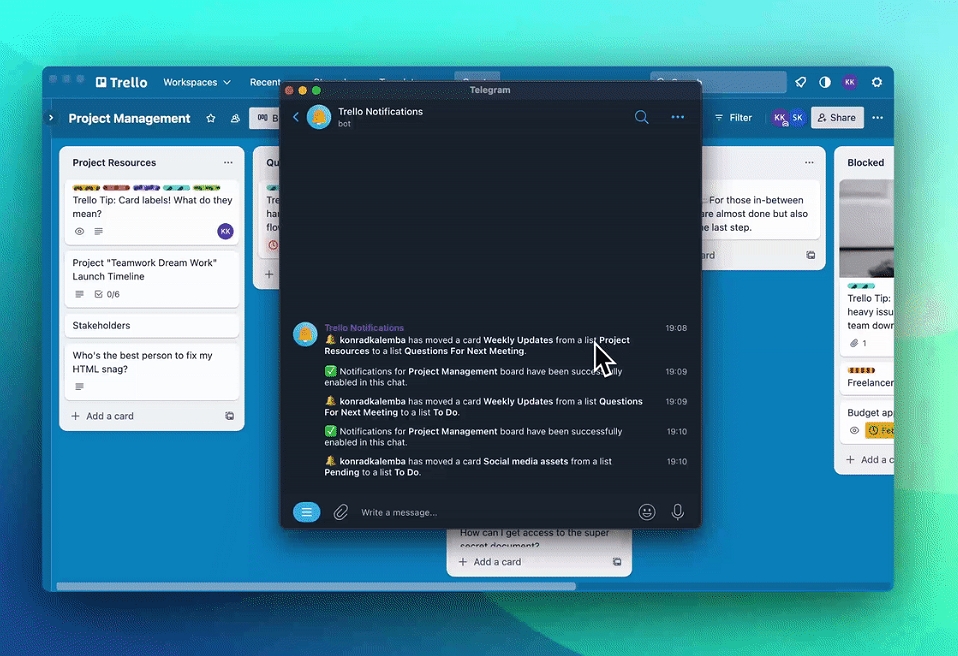958x656 pixels.
Task: Open the Freelancer card in Blocked list
Action: [x=866, y=379]
